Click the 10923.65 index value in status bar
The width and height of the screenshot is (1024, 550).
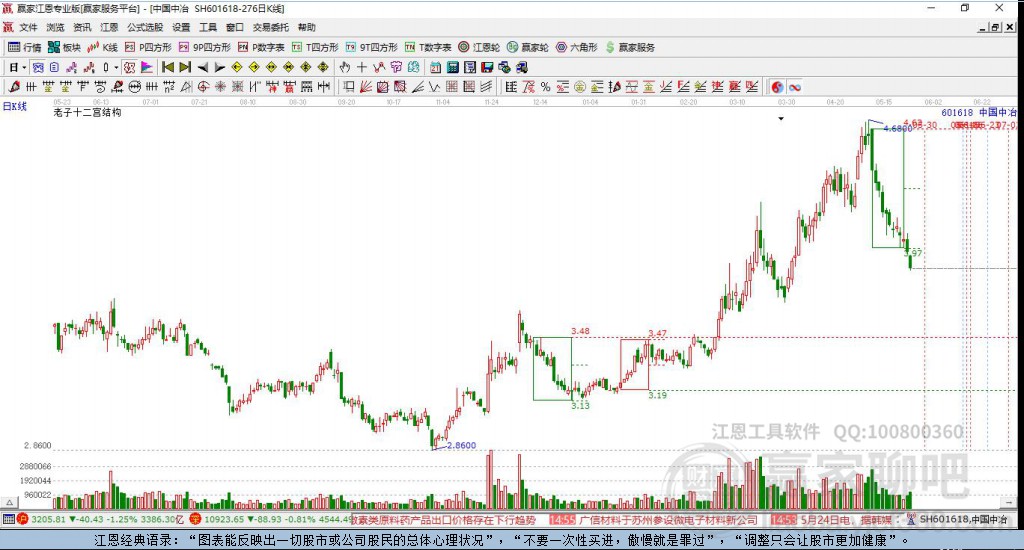click(227, 520)
